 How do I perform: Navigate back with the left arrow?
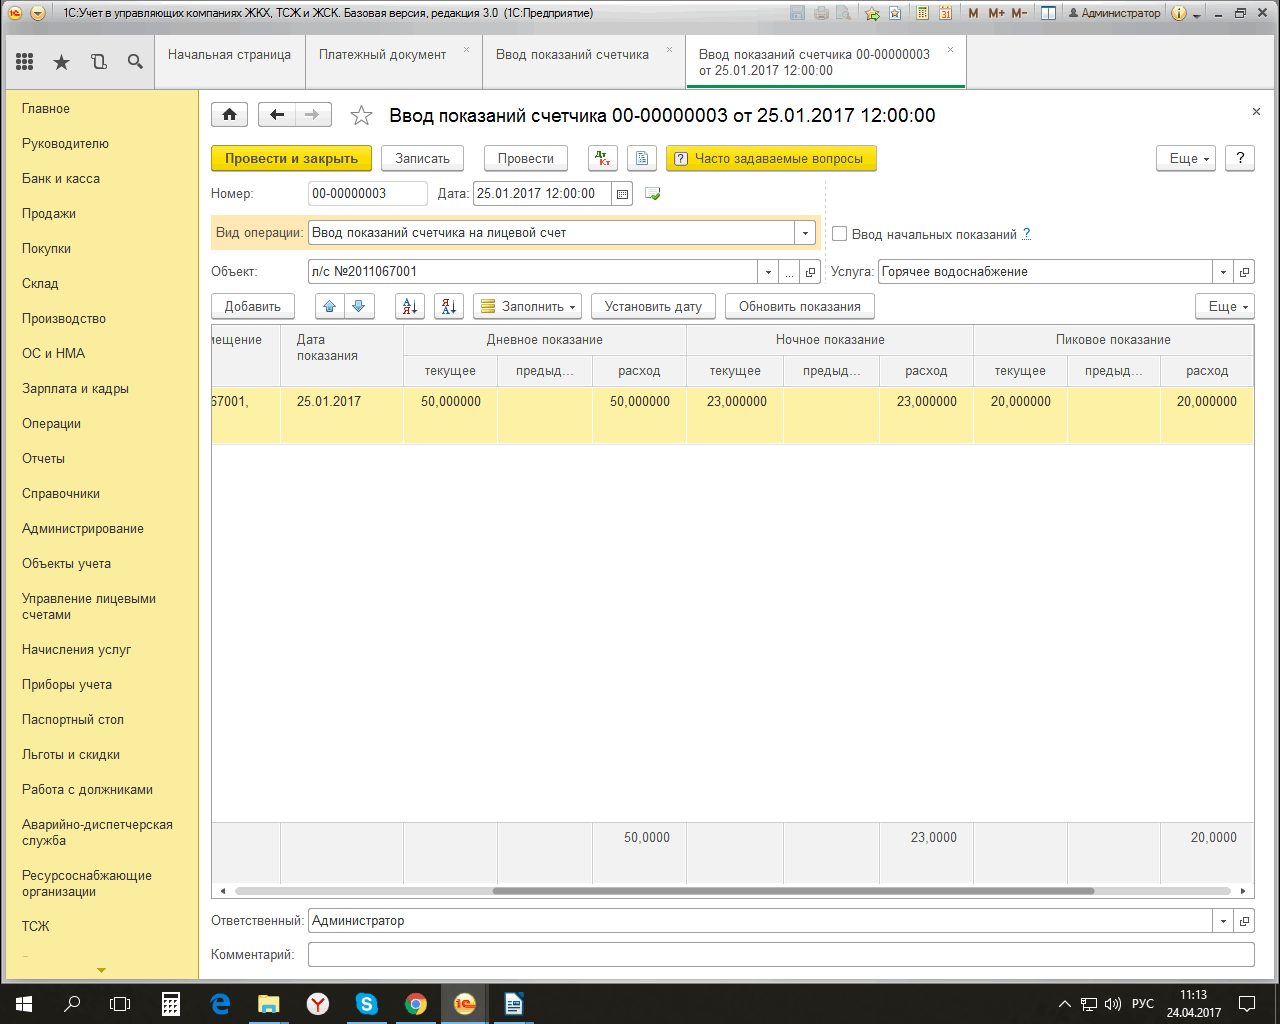click(277, 115)
